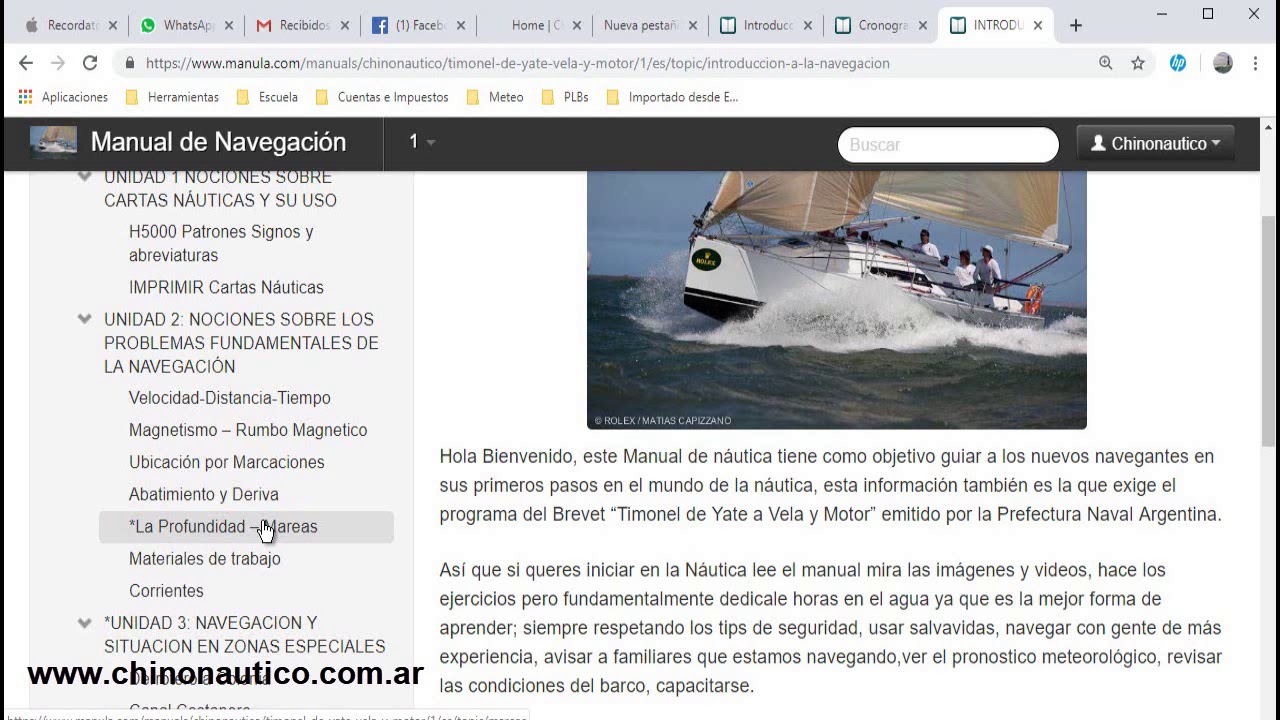
Task: Click the site padlock icon
Action: (130, 63)
